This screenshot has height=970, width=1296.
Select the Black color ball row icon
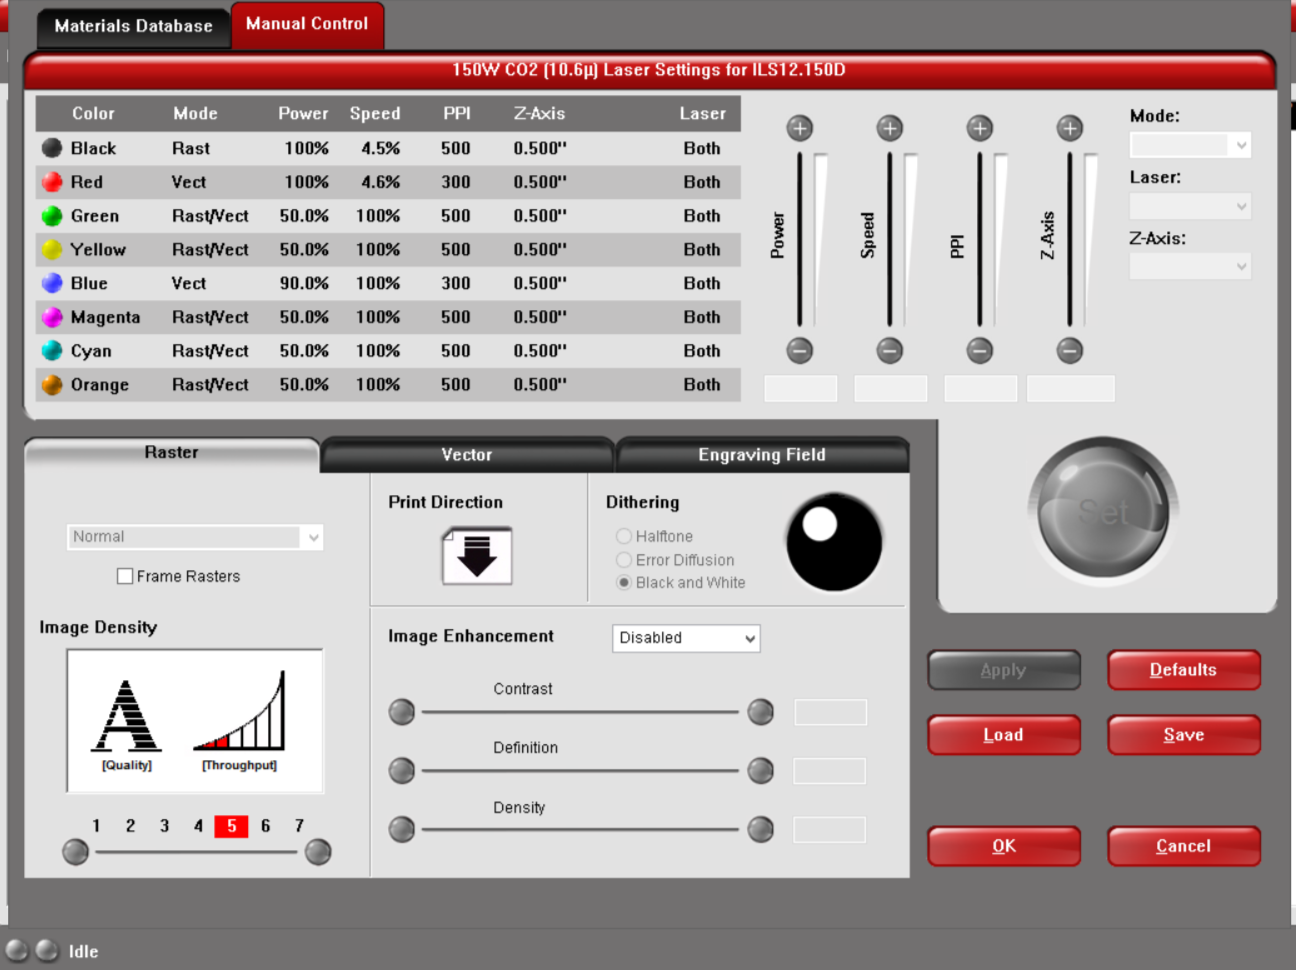coord(52,148)
